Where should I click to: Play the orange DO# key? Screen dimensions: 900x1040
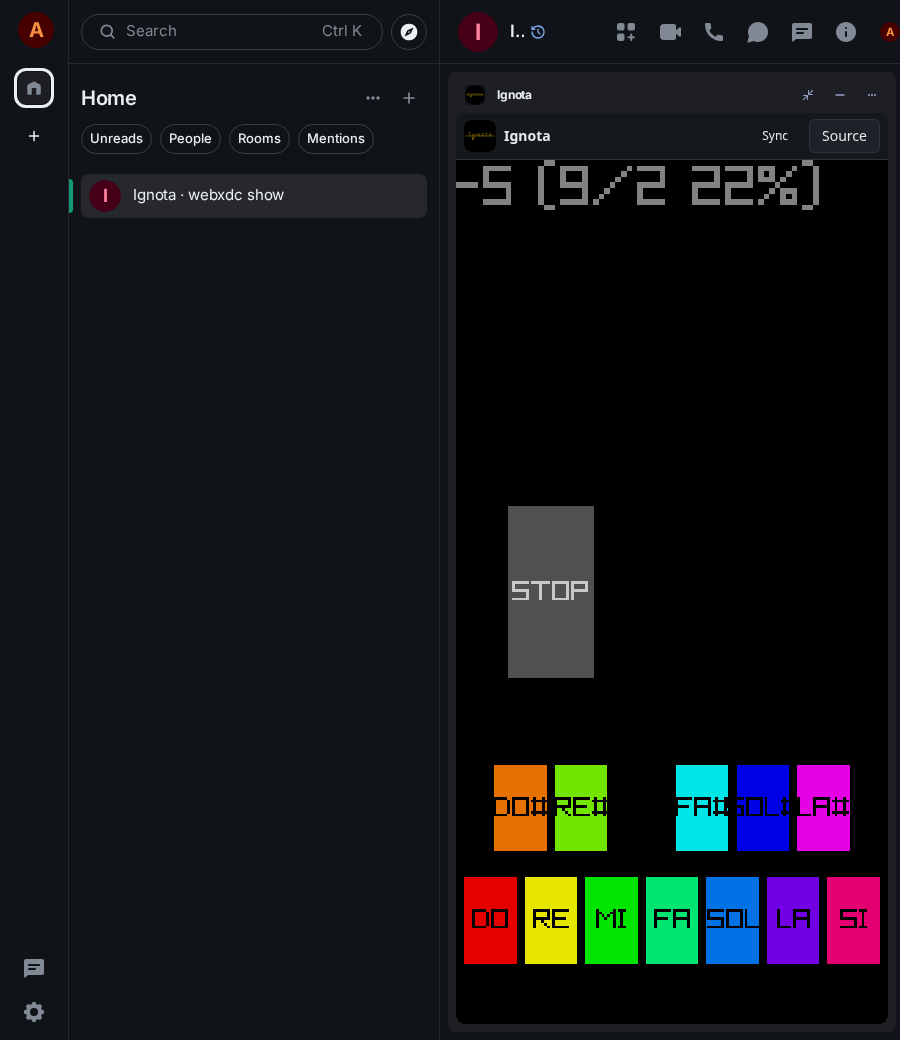click(x=521, y=807)
